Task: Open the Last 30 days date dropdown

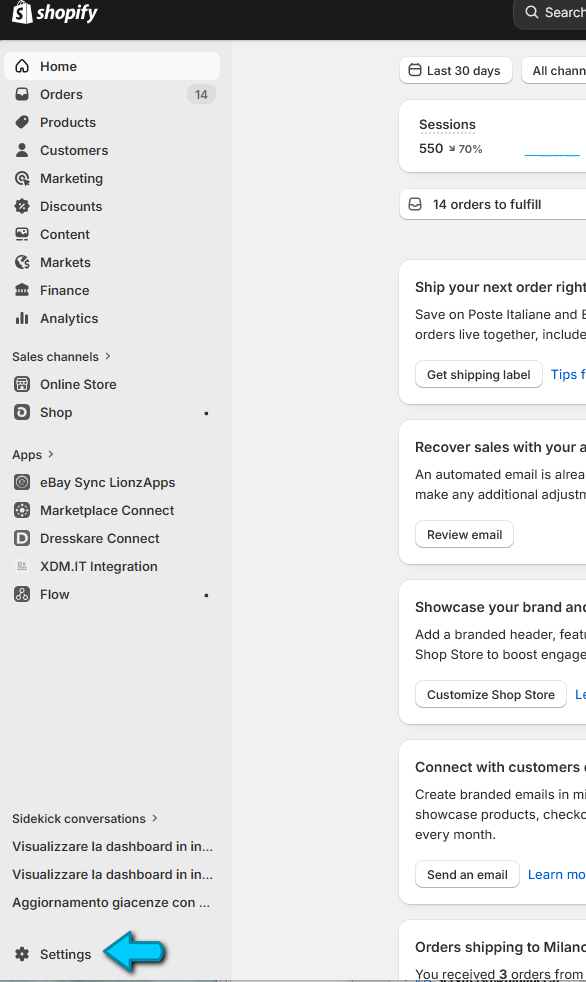Action: pos(456,70)
